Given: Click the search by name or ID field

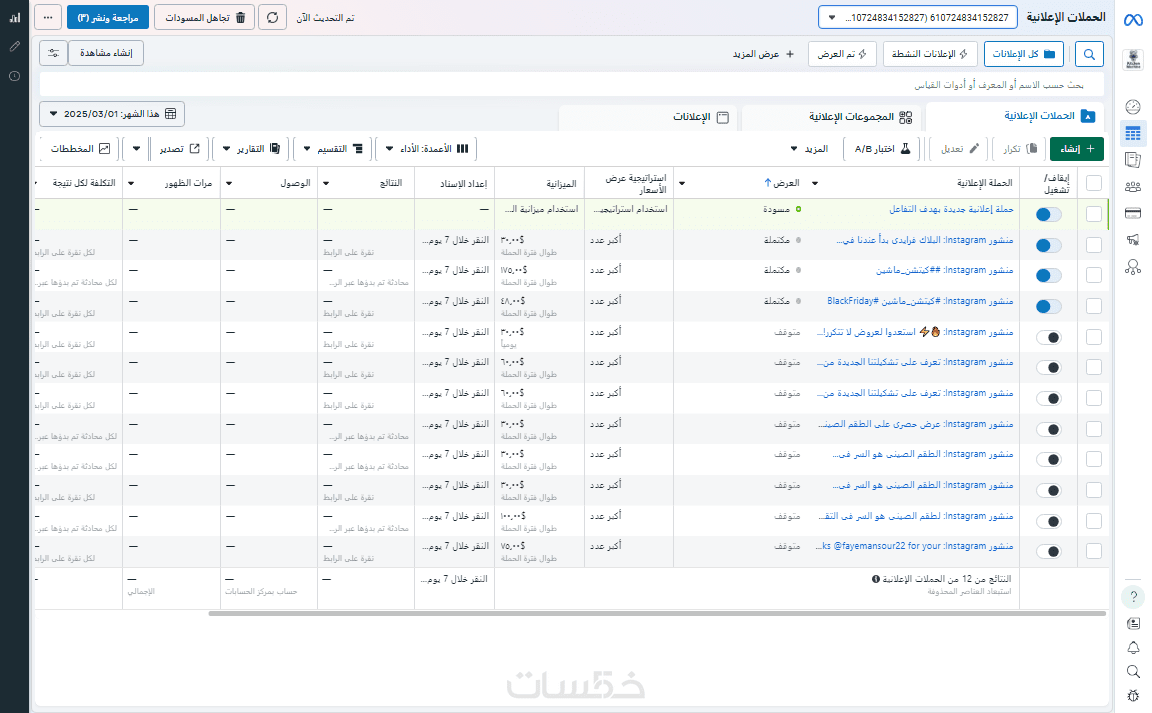Looking at the screenshot, I should 572,85.
